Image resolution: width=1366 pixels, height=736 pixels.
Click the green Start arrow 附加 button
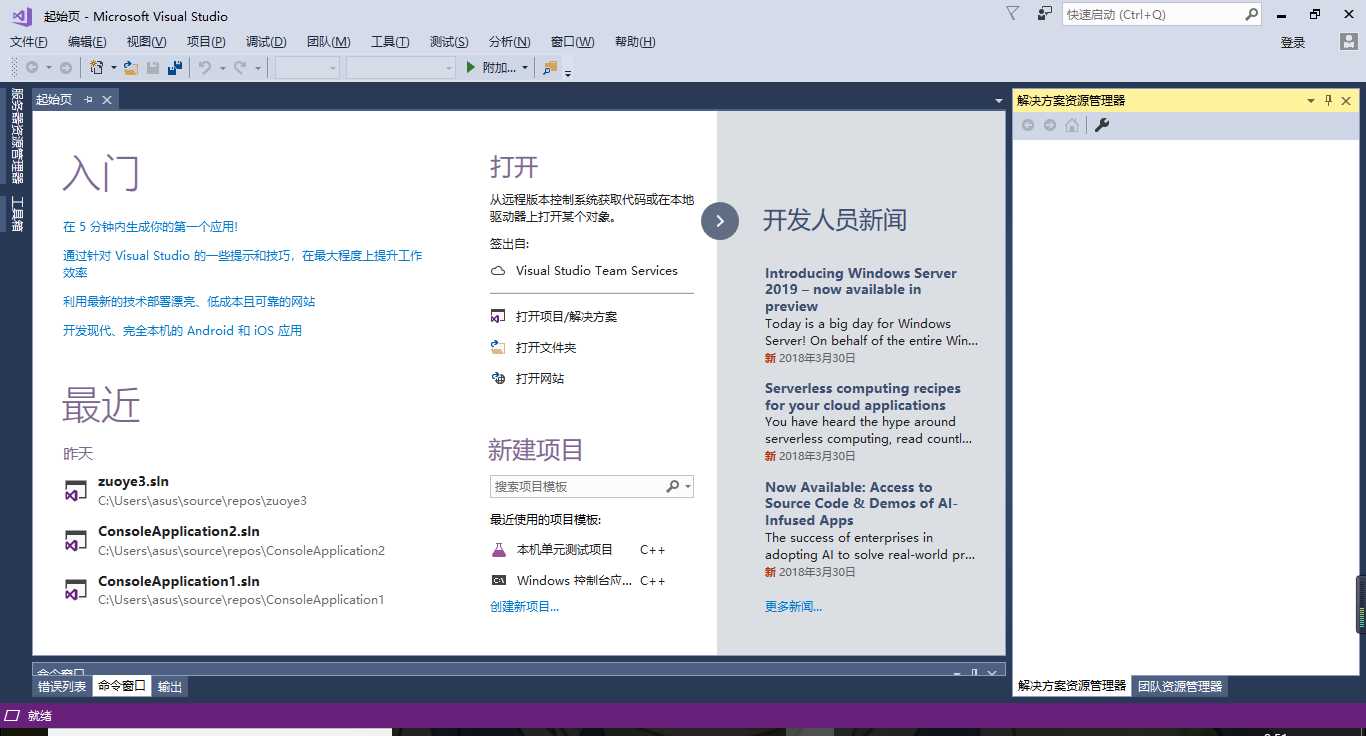[x=492, y=67]
